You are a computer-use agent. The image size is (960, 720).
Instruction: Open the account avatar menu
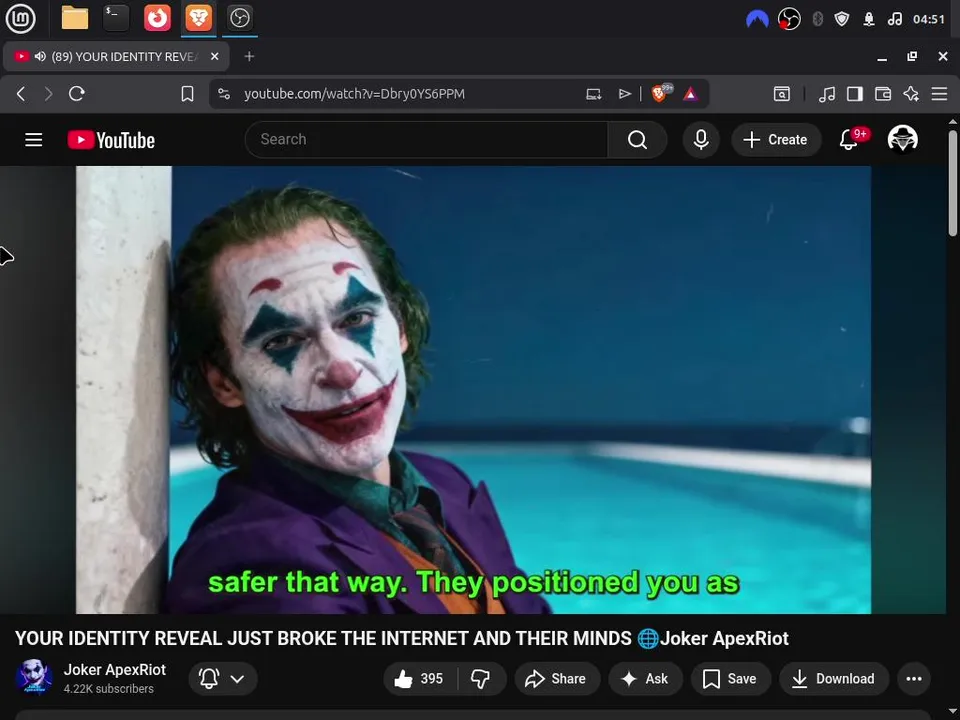902,139
